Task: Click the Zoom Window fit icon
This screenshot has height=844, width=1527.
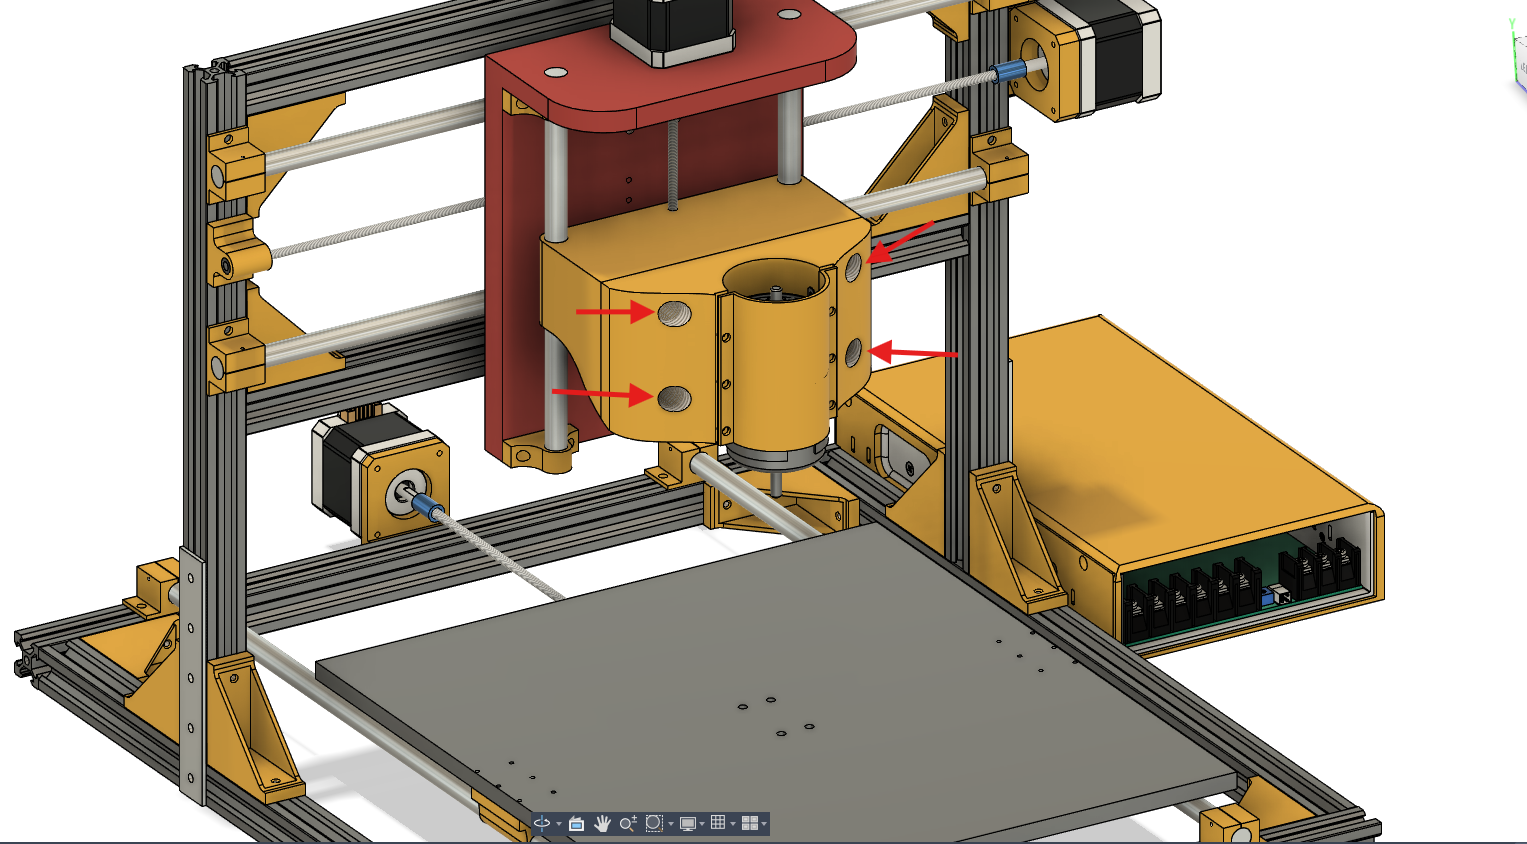Action: pos(654,824)
